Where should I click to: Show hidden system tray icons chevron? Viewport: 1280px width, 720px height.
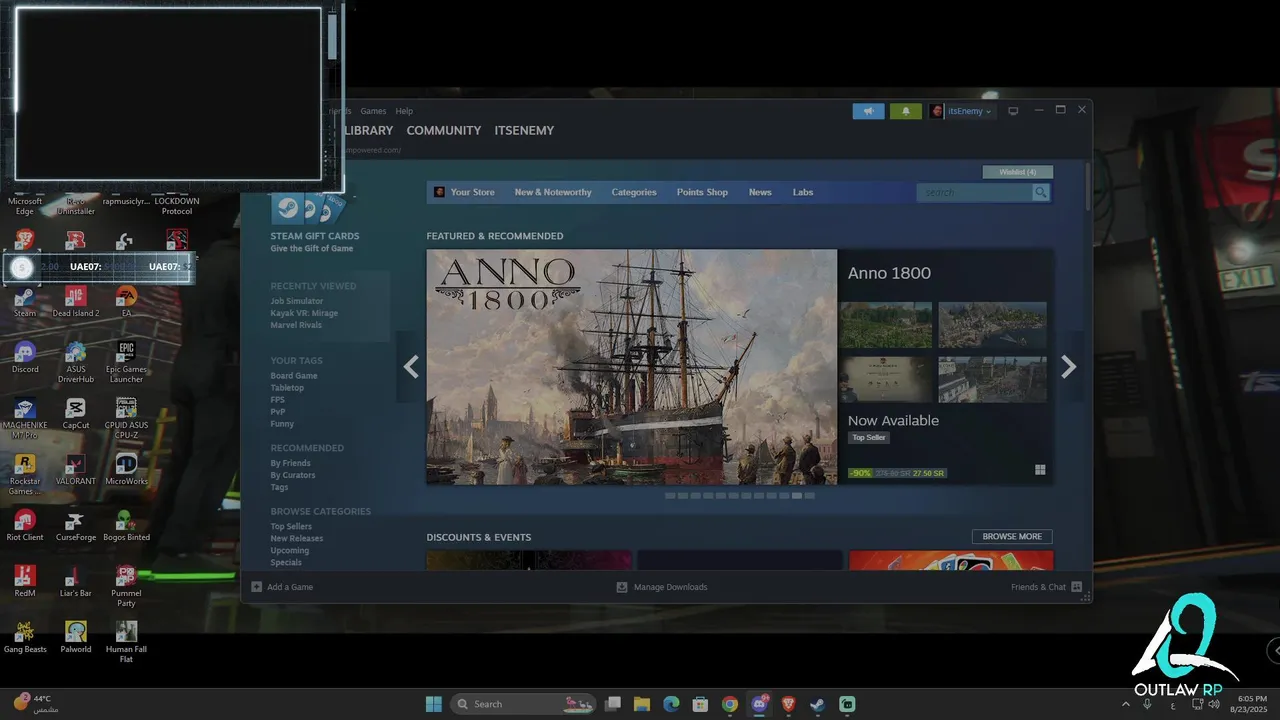1126,704
